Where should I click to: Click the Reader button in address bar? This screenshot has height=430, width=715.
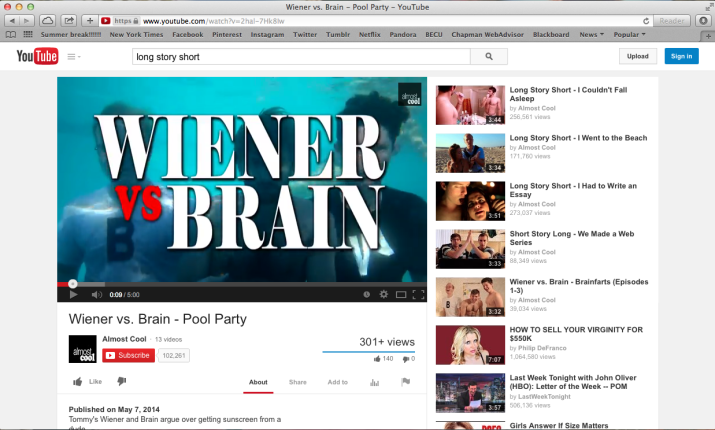coord(671,21)
